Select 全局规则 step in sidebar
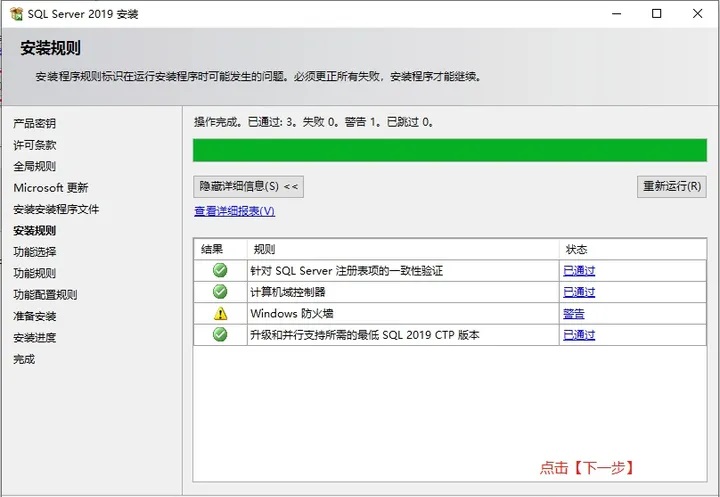Viewport: 720px width, 497px height. click(34, 166)
